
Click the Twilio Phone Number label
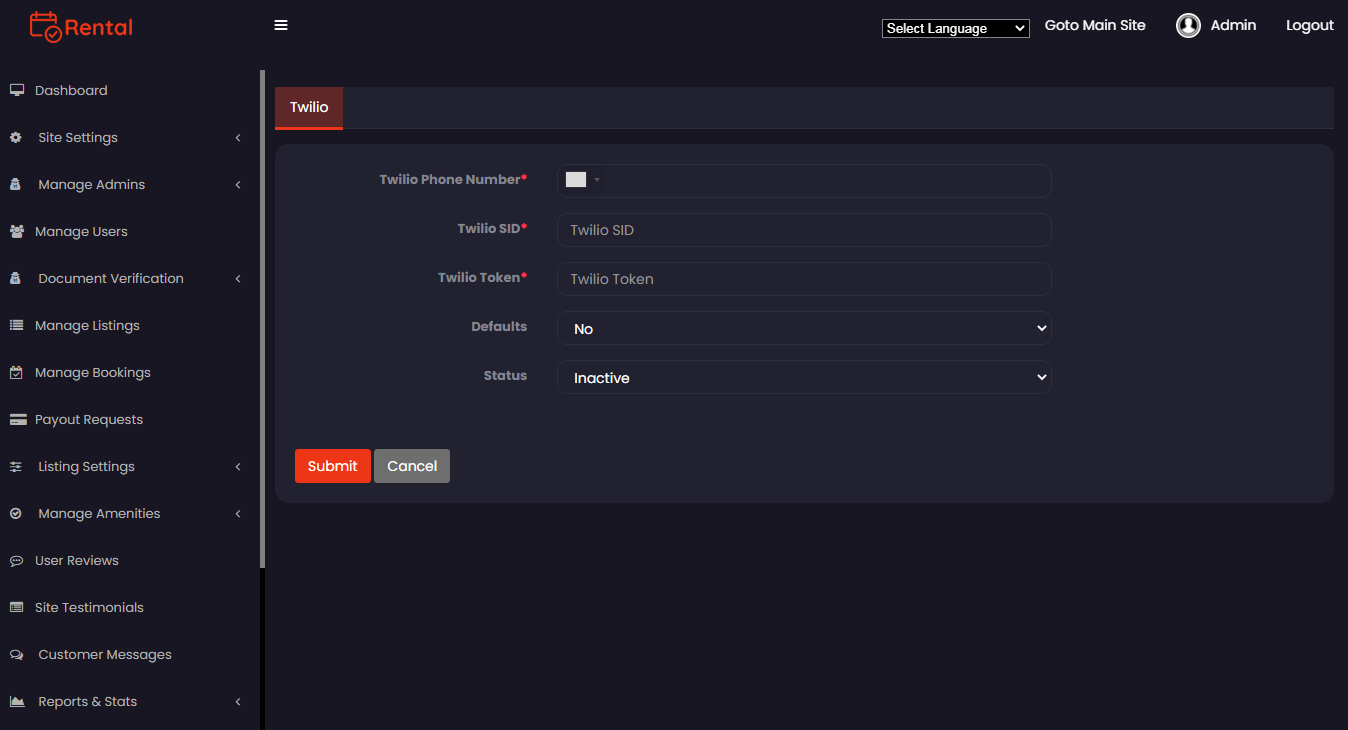click(453, 179)
